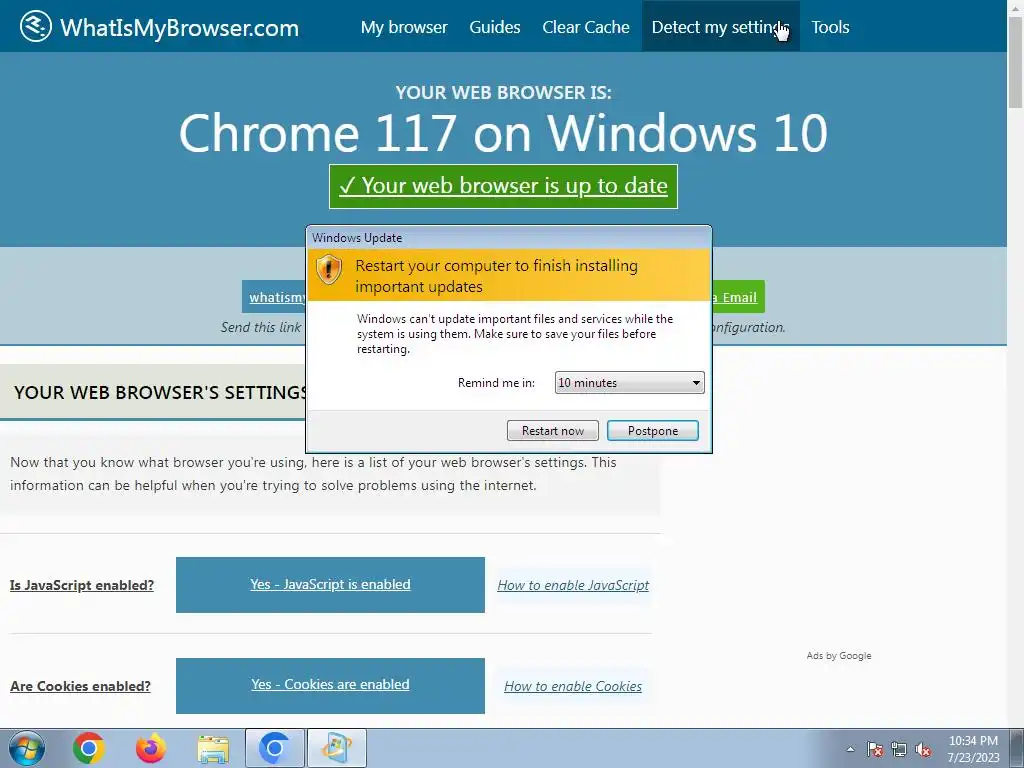Launch Firefox from the taskbar

[150, 748]
